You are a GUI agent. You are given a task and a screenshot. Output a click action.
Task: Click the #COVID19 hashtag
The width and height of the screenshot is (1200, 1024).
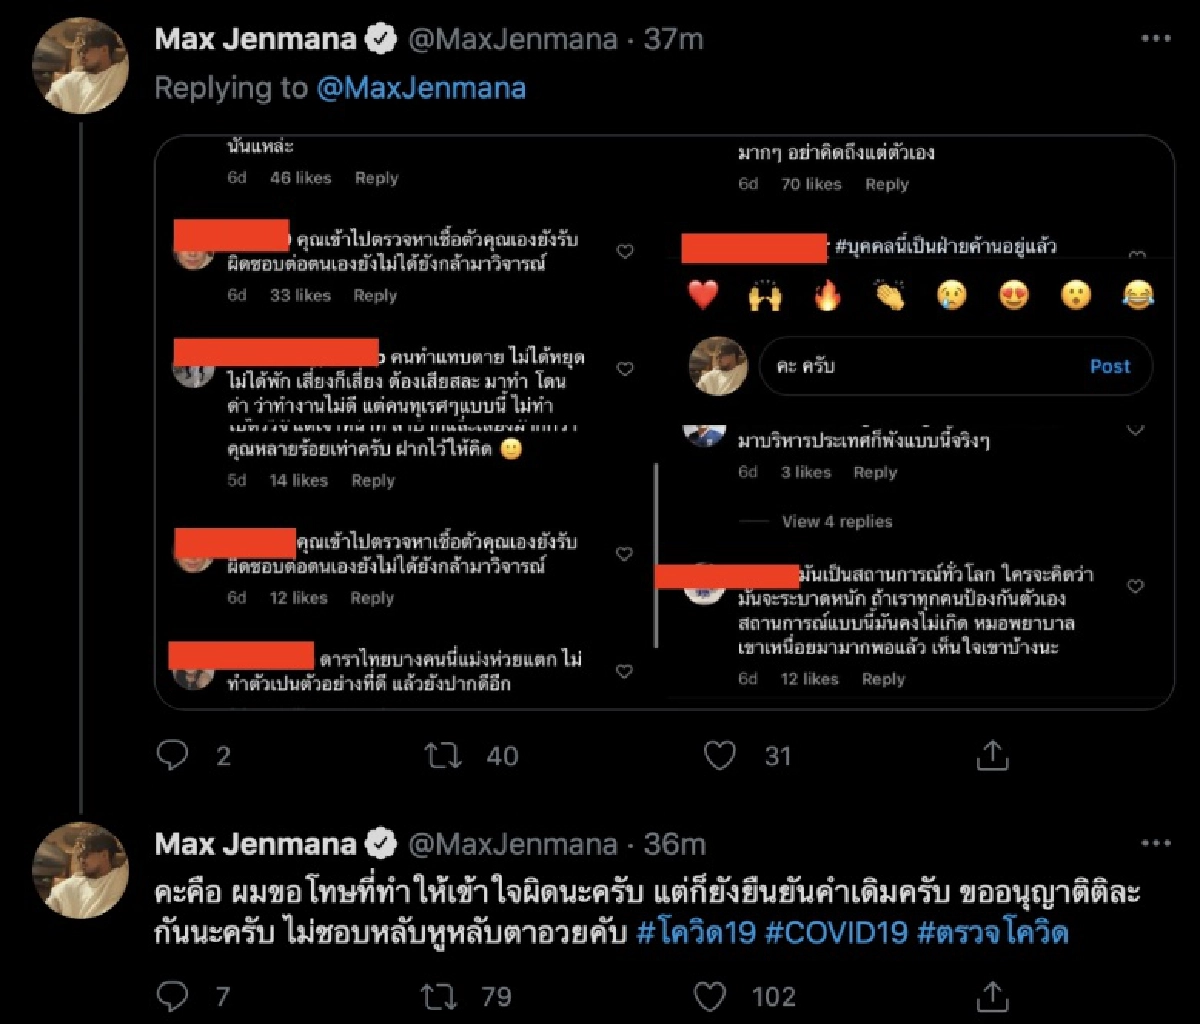tap(836, 932)
